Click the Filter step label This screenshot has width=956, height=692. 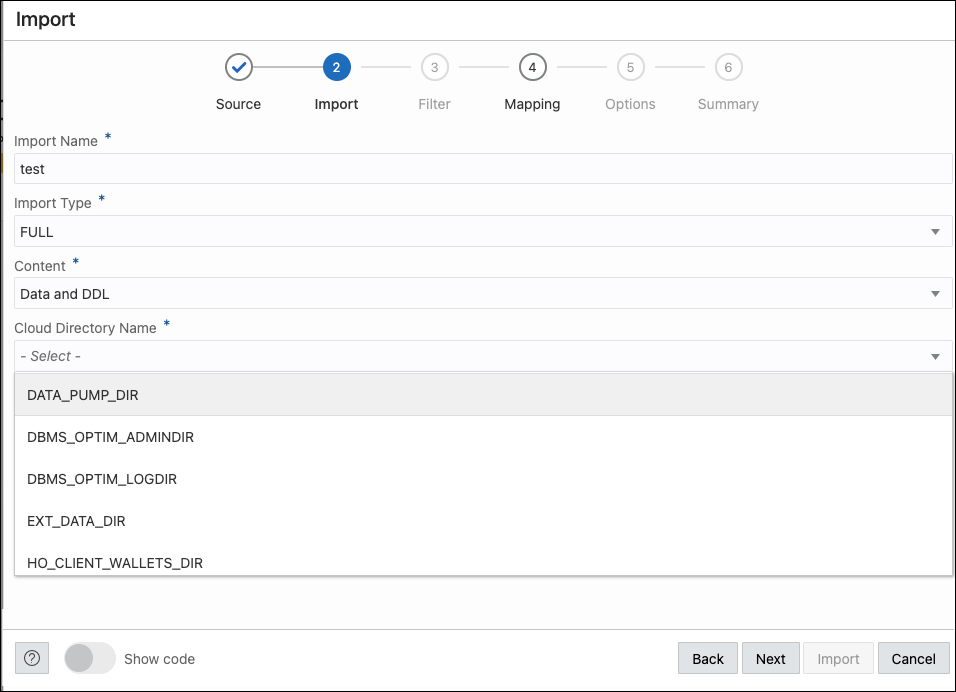[435, 104]
